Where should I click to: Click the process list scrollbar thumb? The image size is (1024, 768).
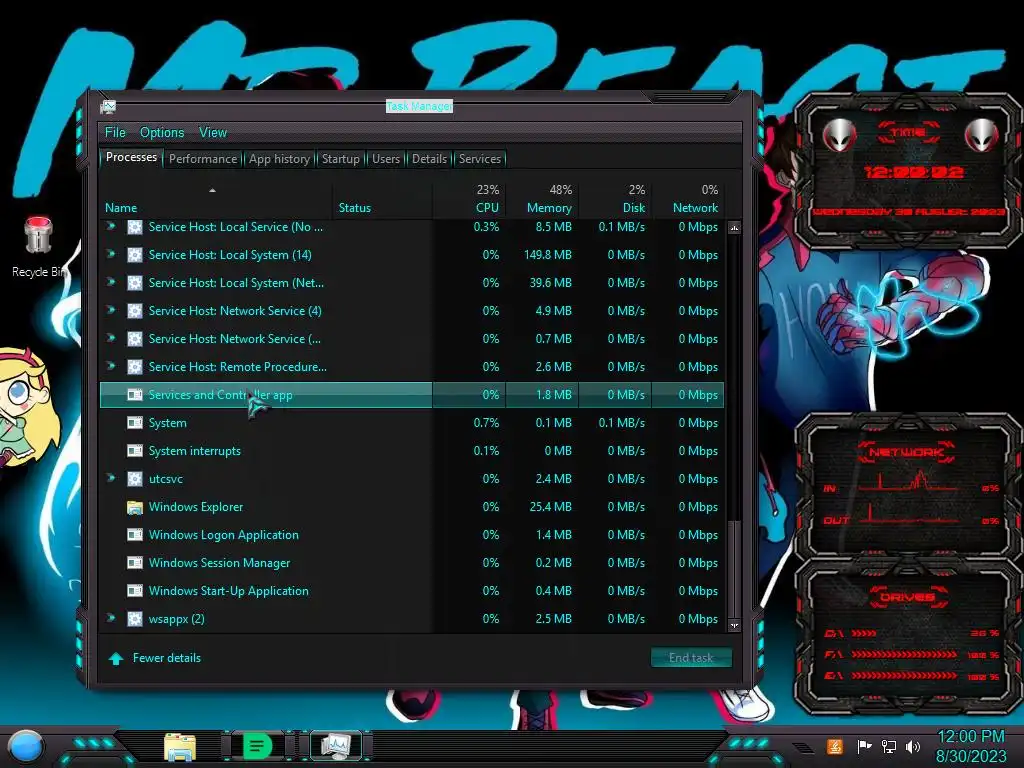735,567
